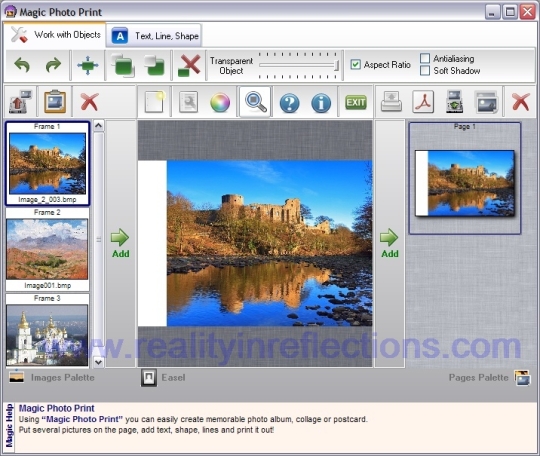The image size is (540, 456).
Task: Click the Images Palette scroll up arrow
Action: tap(98, 126)
